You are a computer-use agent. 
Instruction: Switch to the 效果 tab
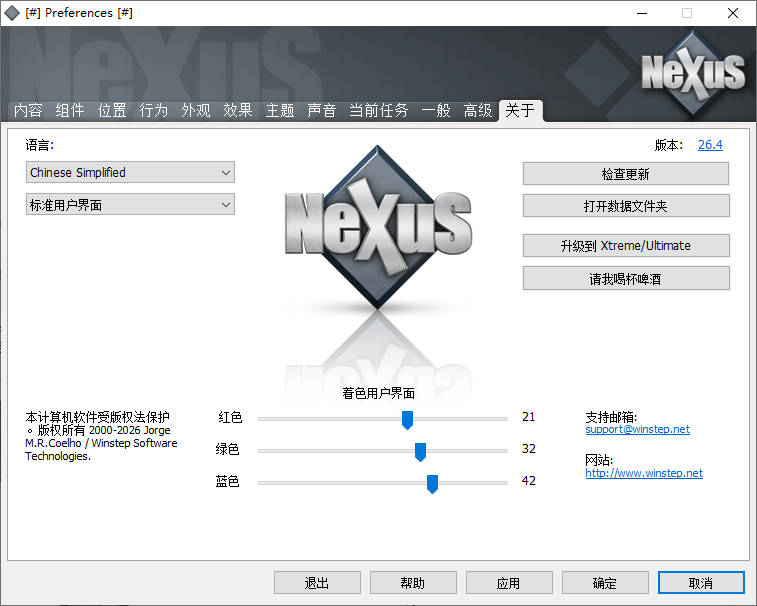pos(238,111)
